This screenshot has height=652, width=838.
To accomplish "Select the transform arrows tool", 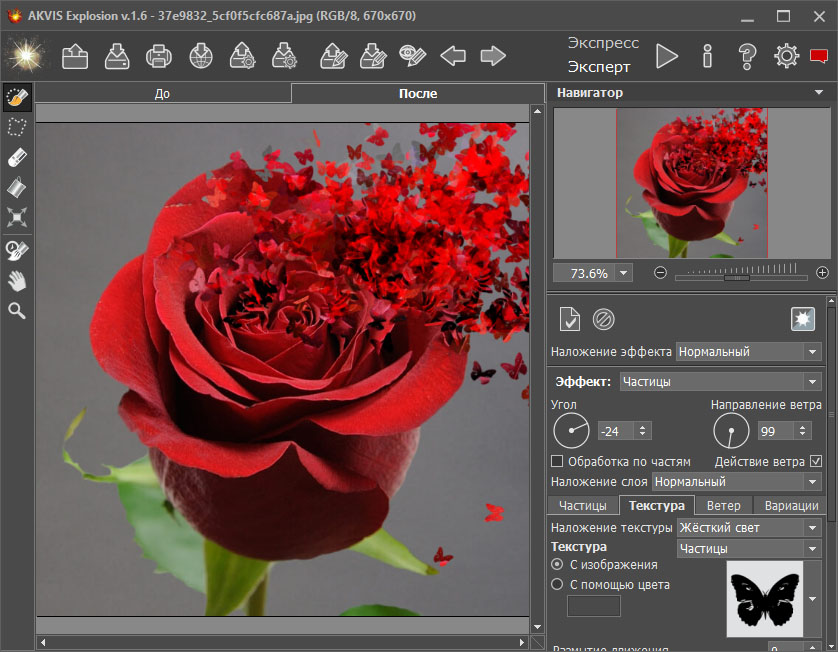I will 17,218.
